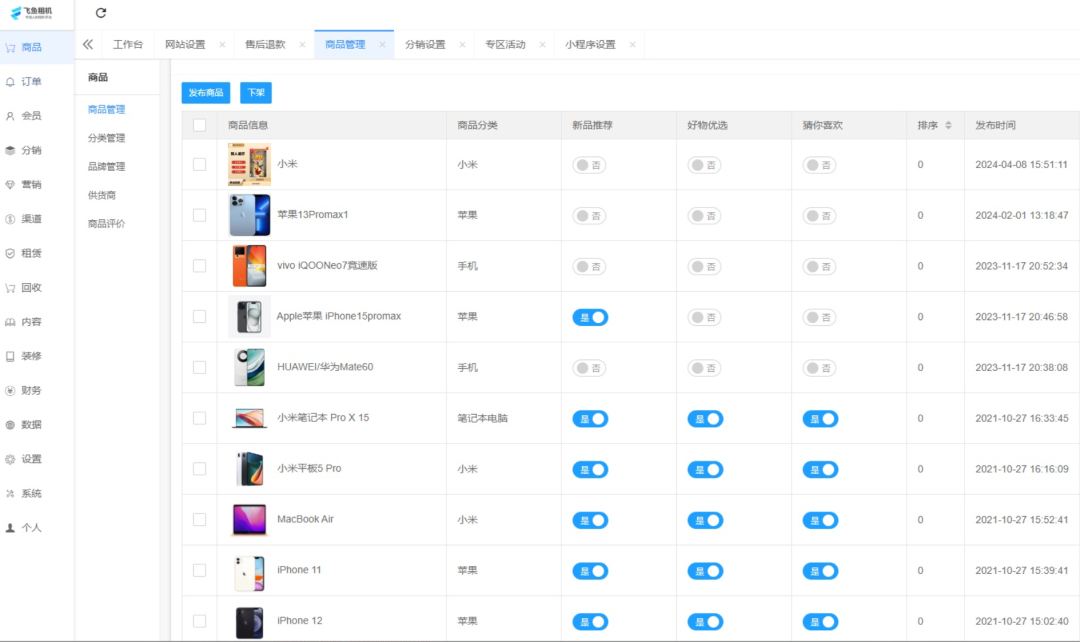
Task: Enable 猜你喜欢 for HUAWEI Mate60
Action: (x=819, y=369)
